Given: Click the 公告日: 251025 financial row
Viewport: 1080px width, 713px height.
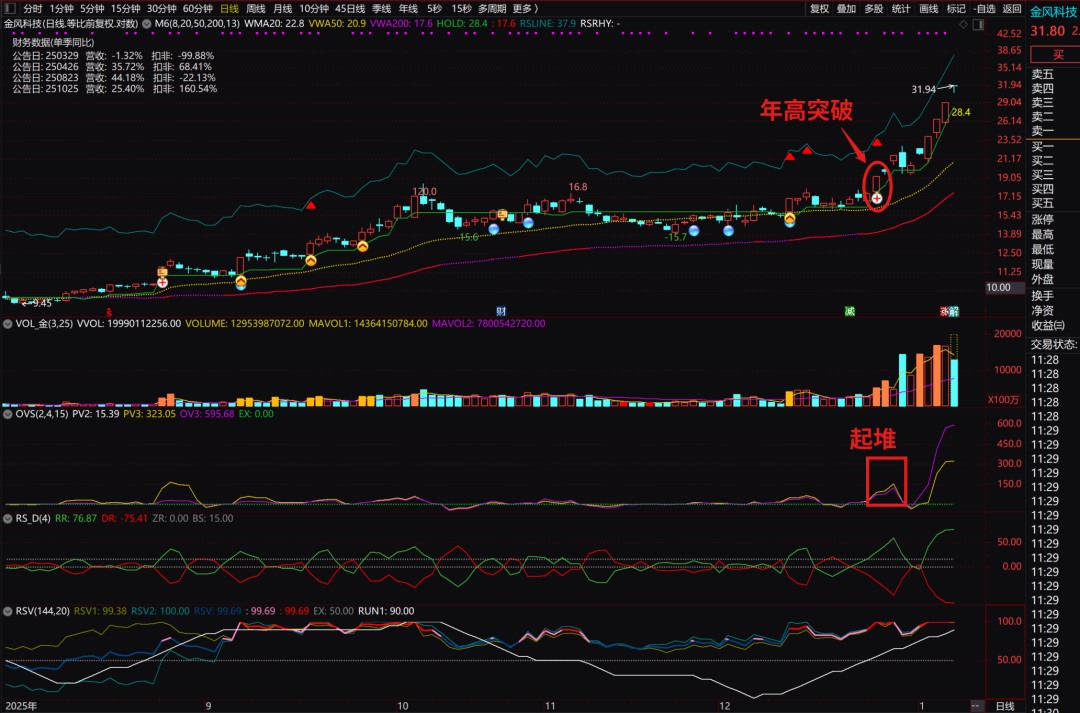Looking at the screenshot, I should click(x=114, y=89).
